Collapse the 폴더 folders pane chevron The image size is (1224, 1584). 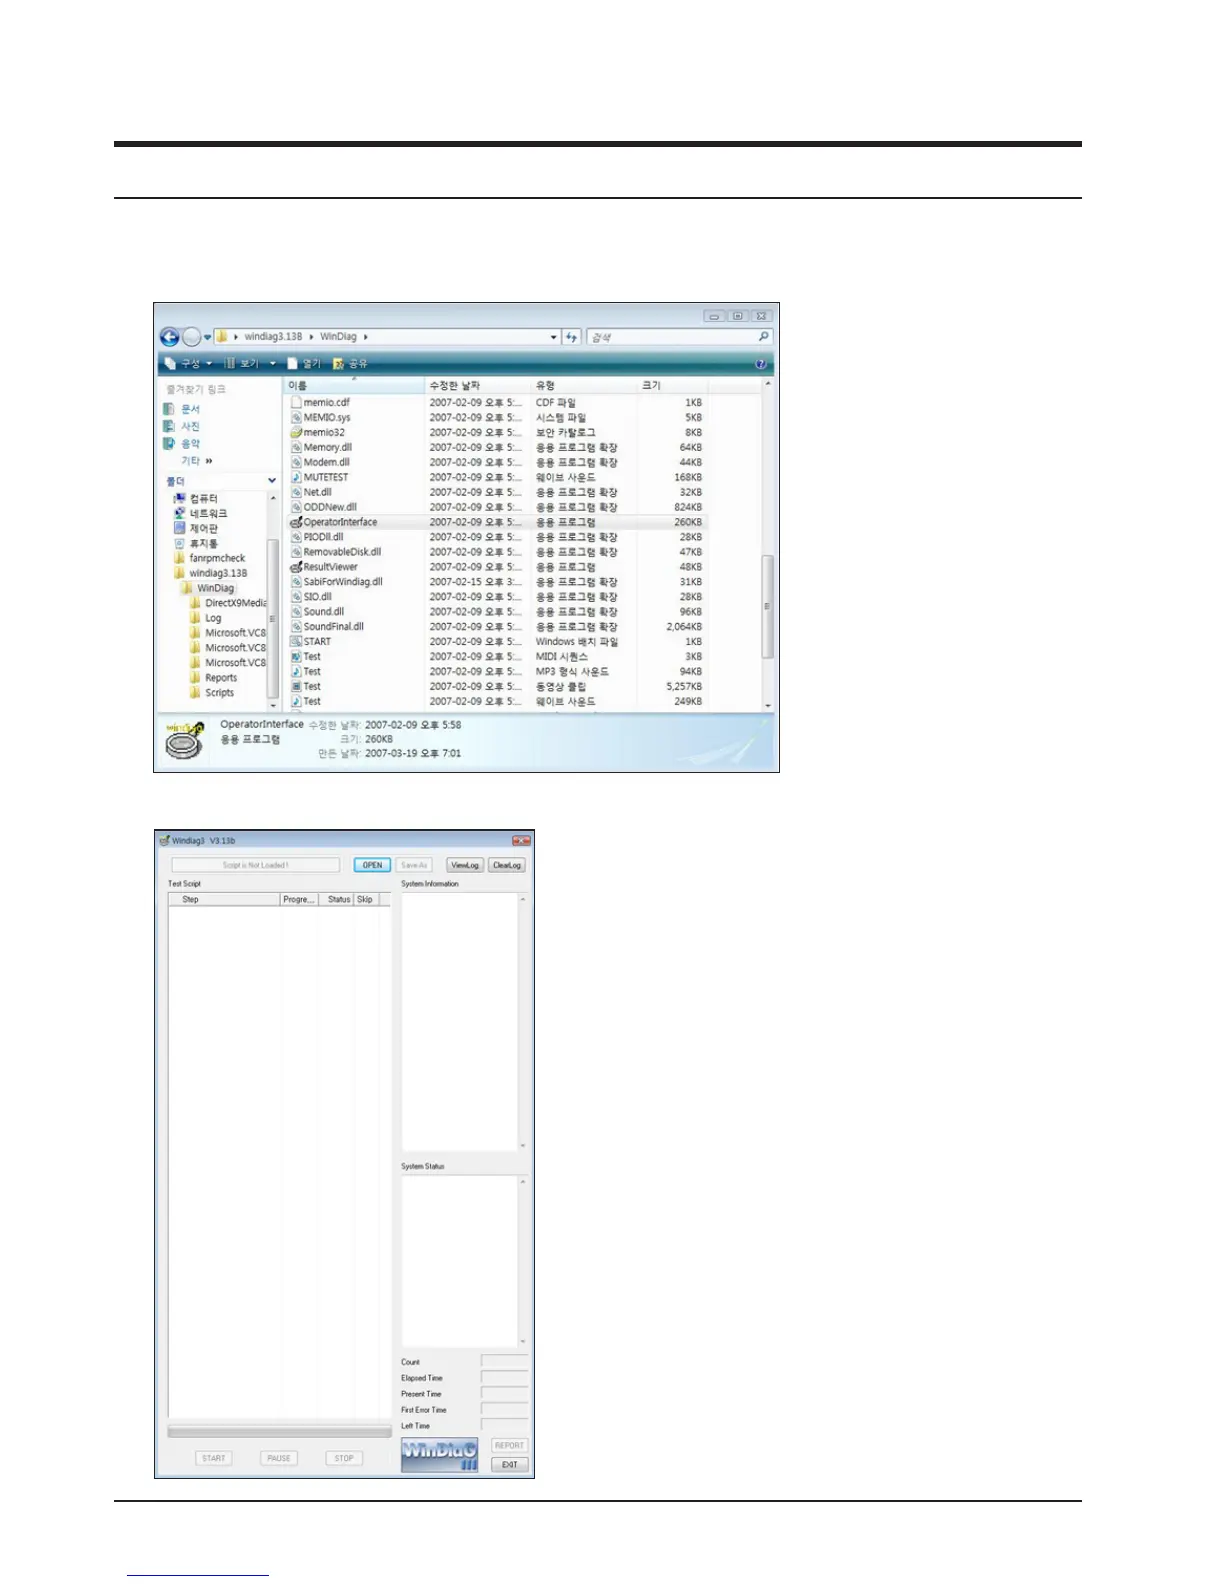(x=272, y=481)
